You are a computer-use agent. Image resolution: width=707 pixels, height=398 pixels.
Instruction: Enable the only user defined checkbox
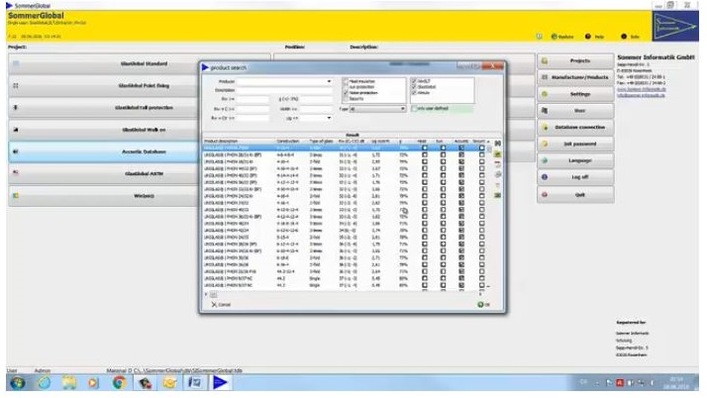(x=414, y=109)
